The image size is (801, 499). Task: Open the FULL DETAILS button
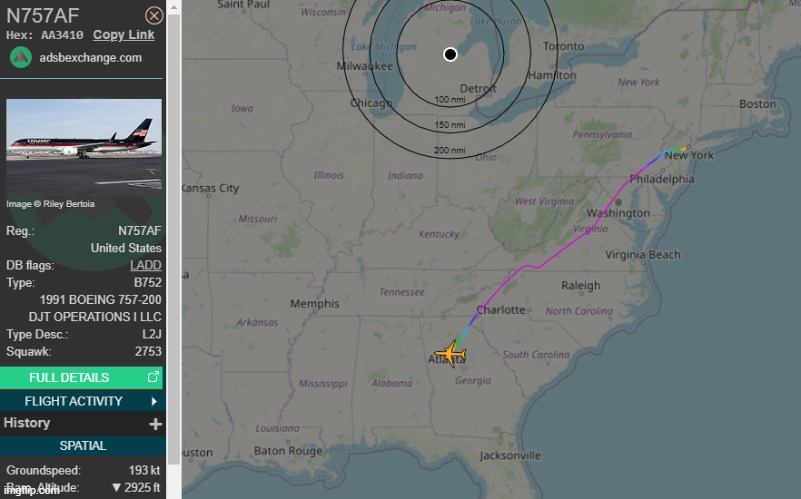pos(82,377)
